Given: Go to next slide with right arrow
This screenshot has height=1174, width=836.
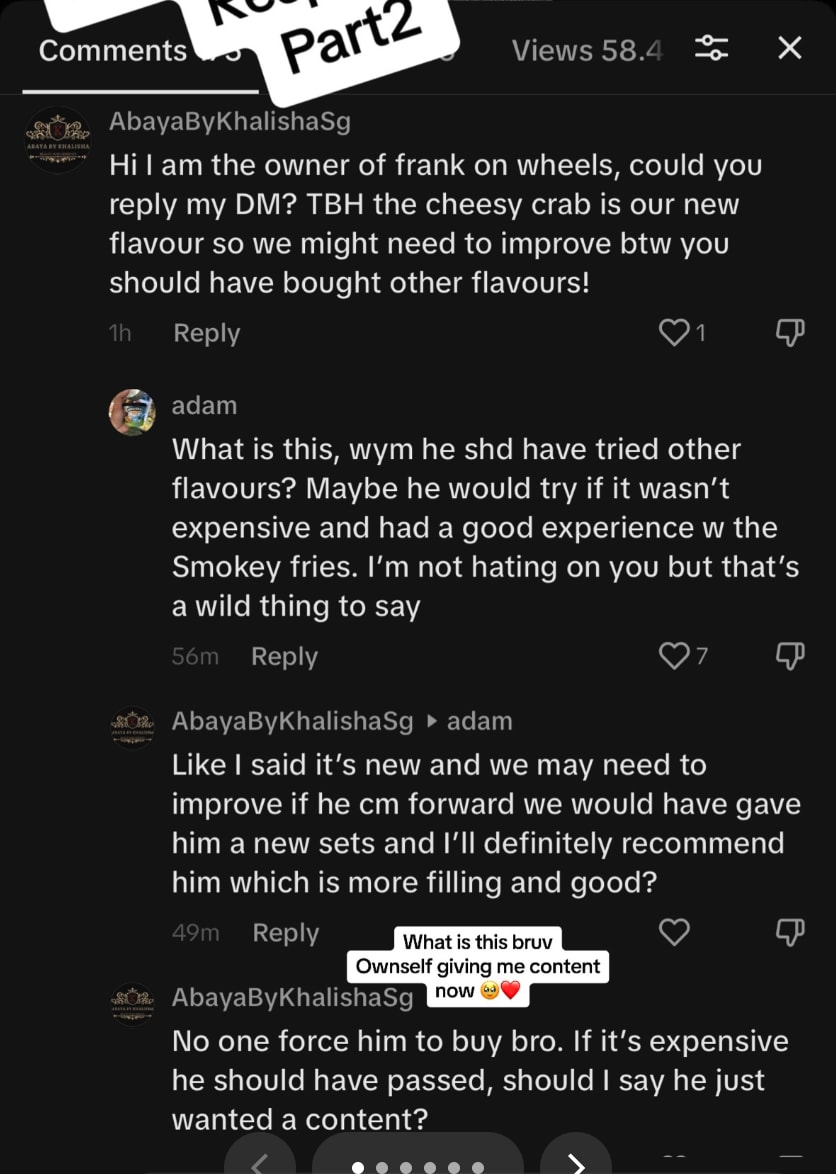Looking at the screenshot, I should 576,1160.
